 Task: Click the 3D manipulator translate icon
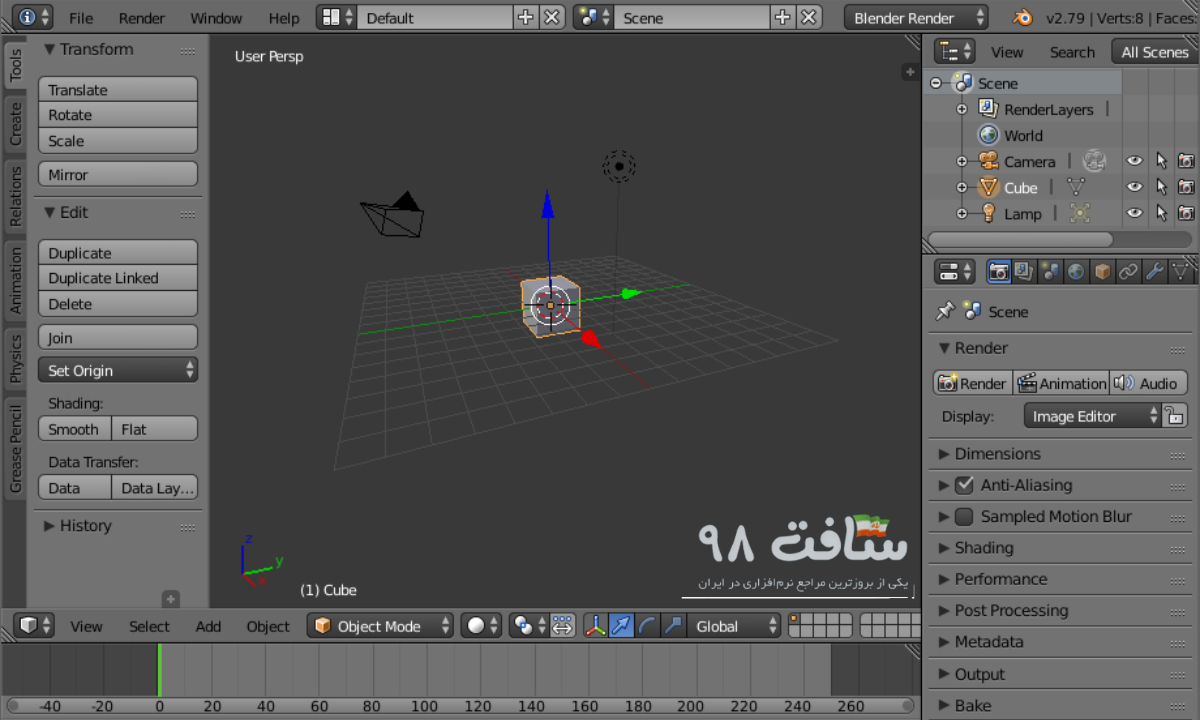622,625
